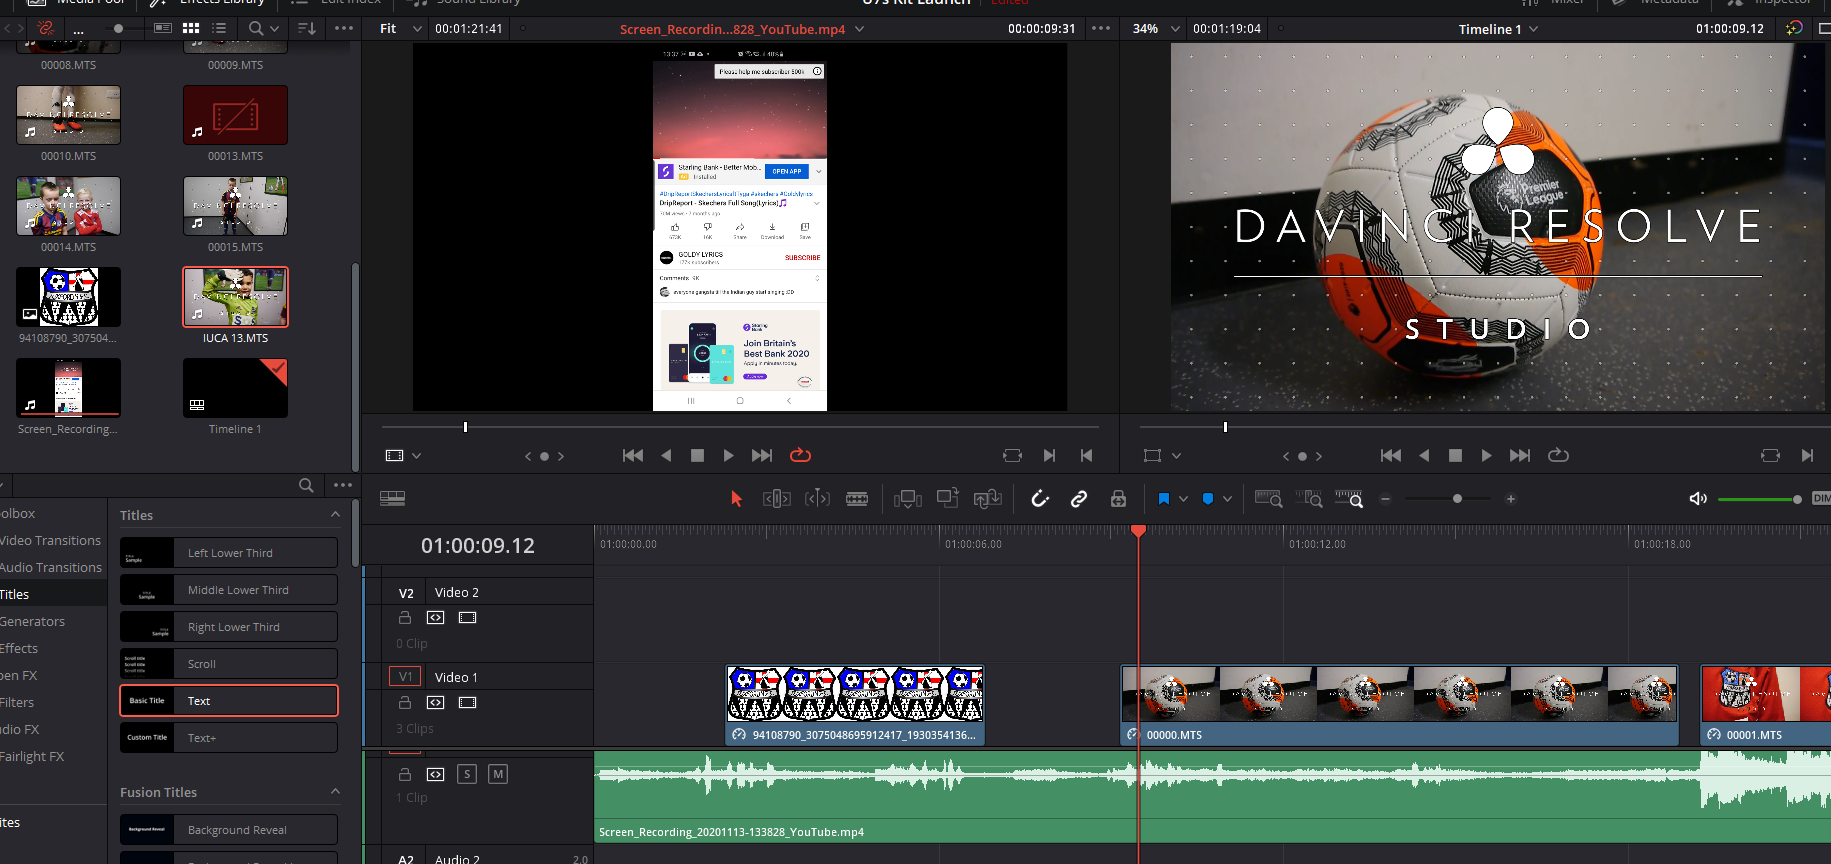Activate the Blade Edit Mode tool
The width and height of the screenshot is (1831, 864).
857,499
